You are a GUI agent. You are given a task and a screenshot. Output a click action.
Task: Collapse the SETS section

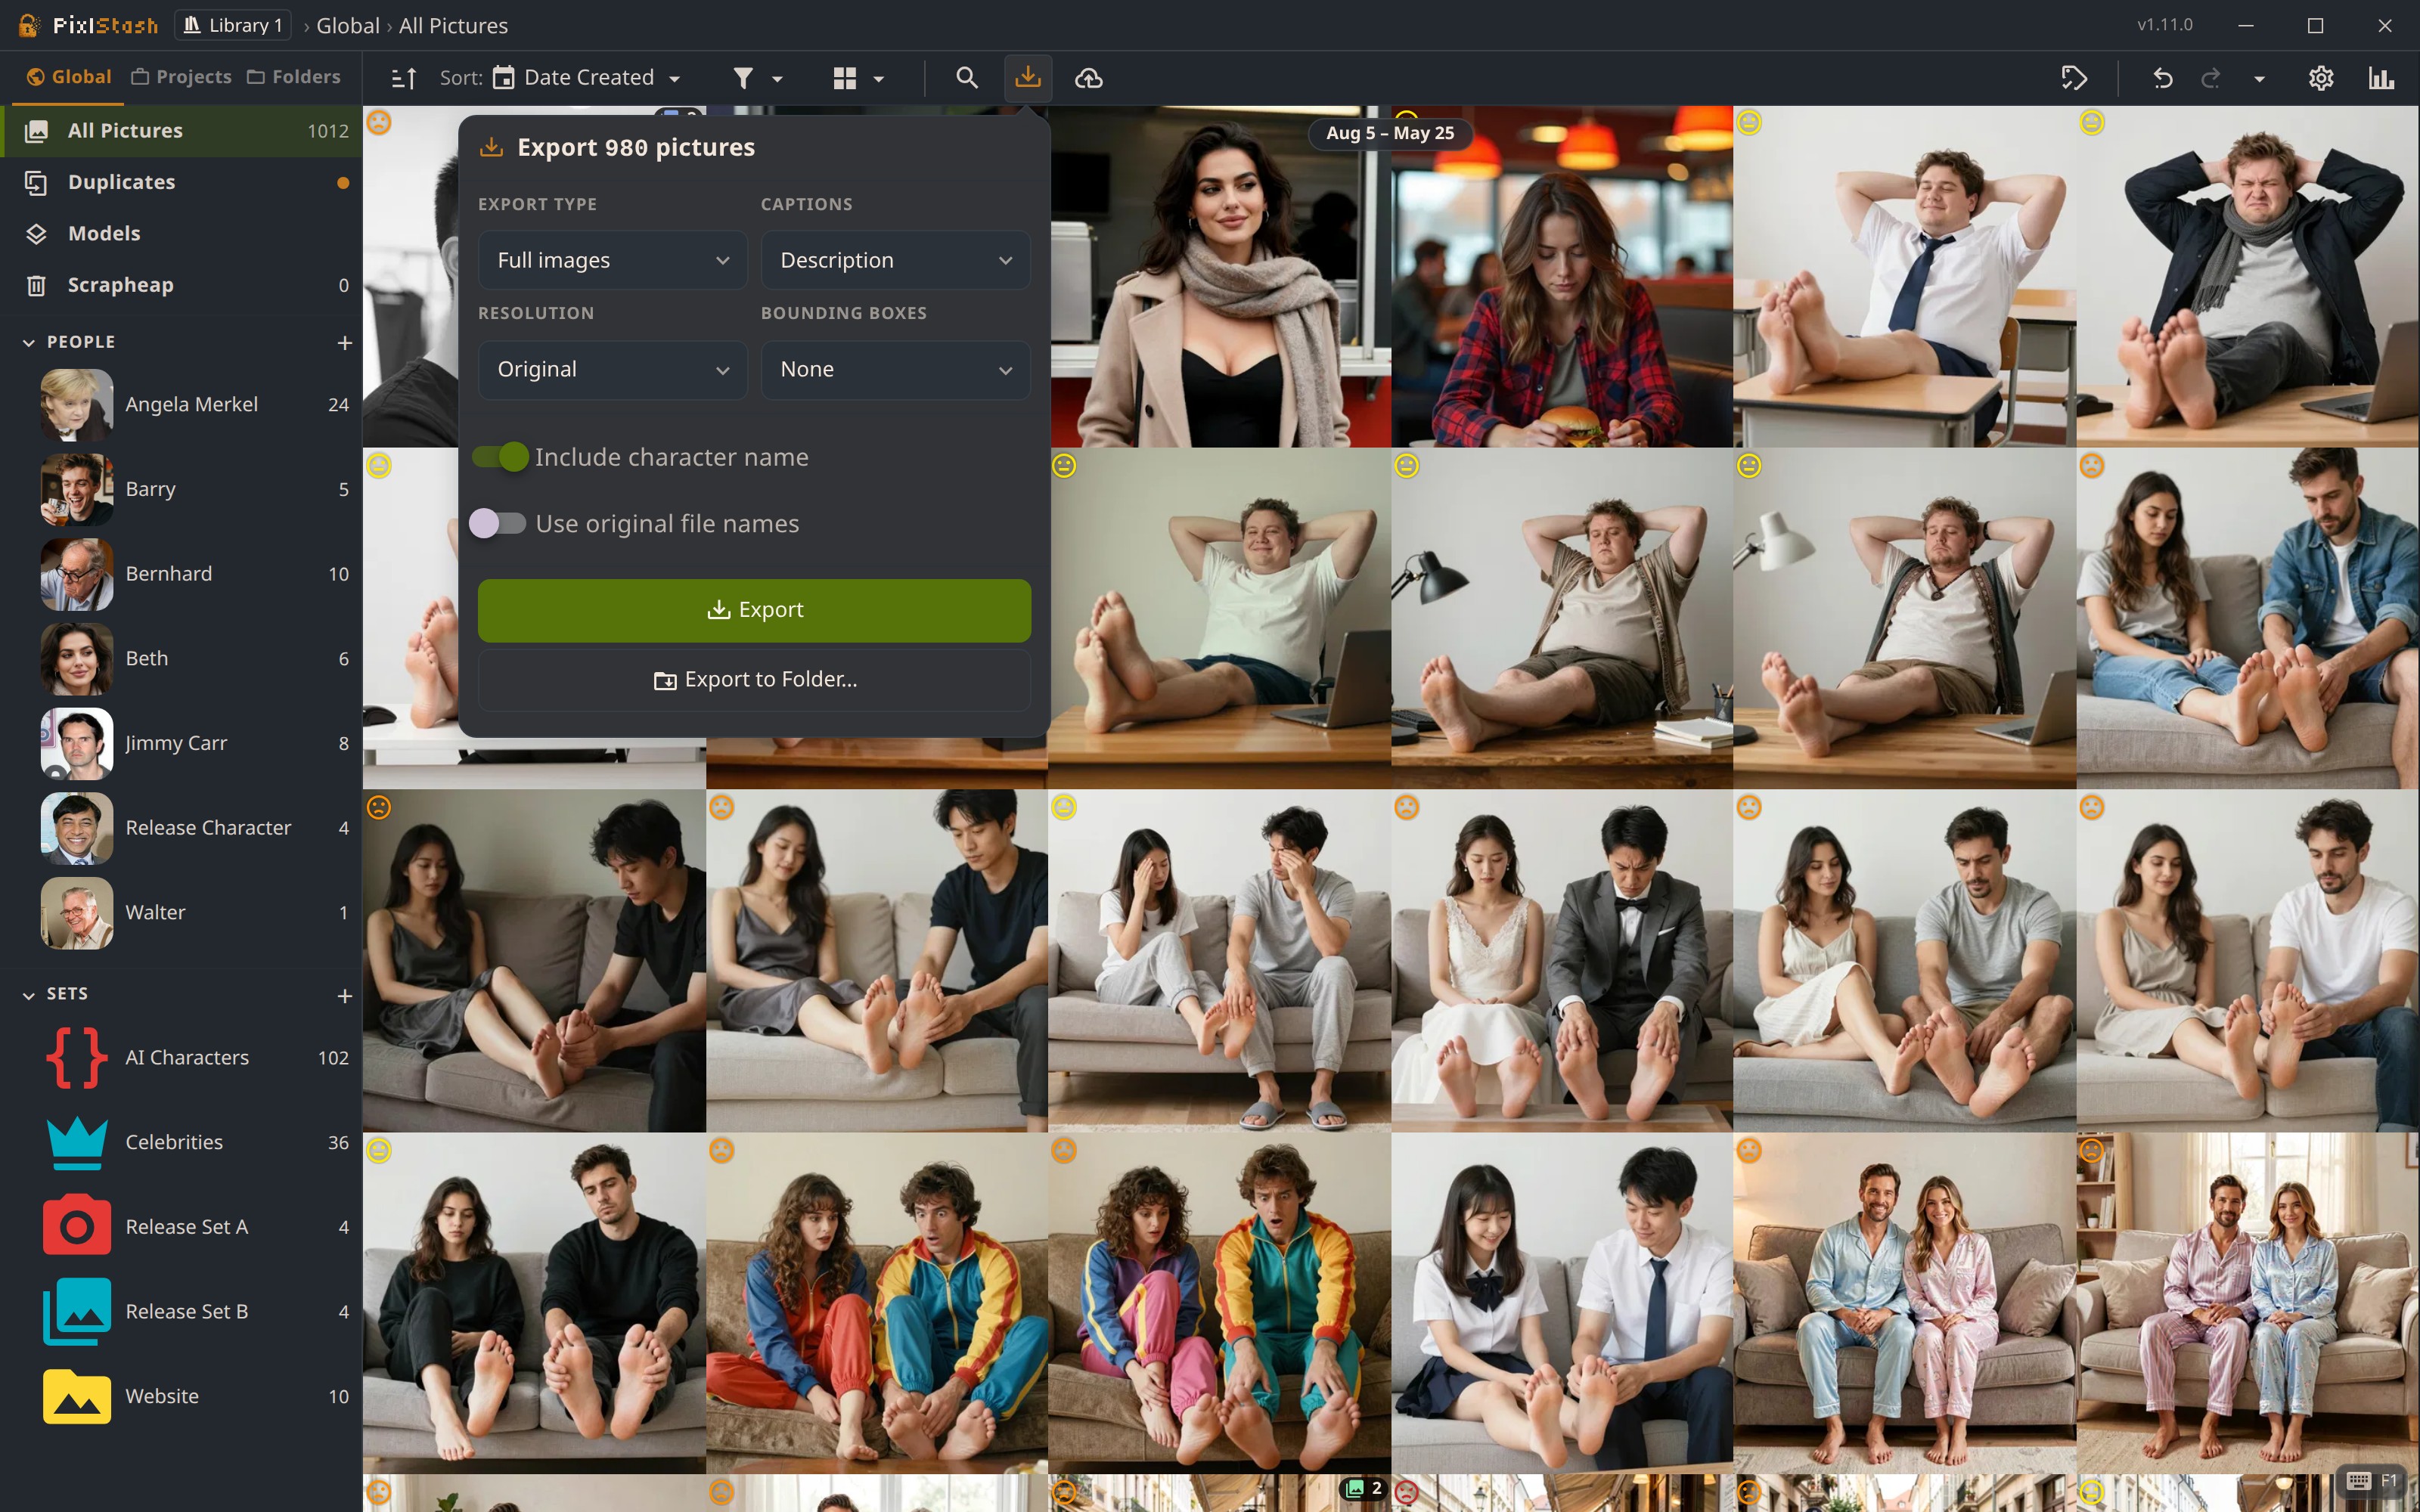(29, 995)
